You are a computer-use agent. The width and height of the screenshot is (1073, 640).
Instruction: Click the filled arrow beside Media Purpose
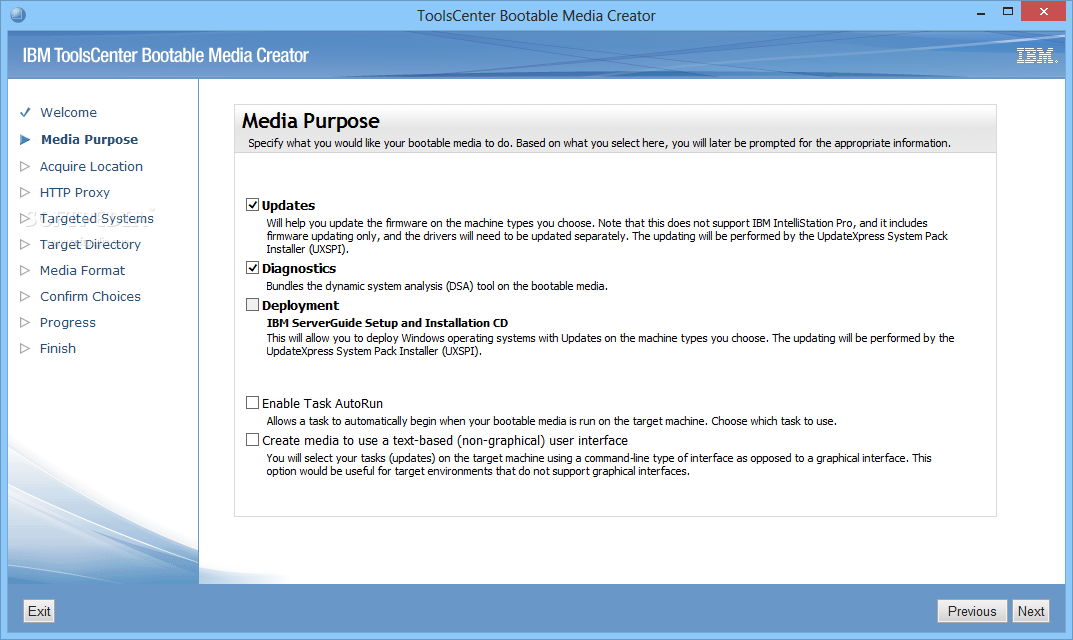[x=25, y=140]
